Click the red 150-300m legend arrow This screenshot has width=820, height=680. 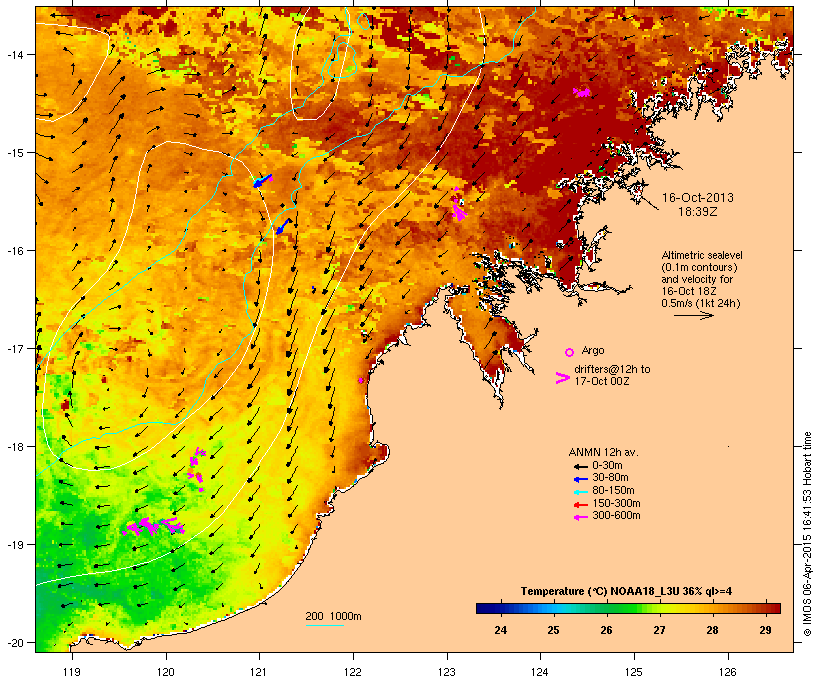tap(580, 504)
